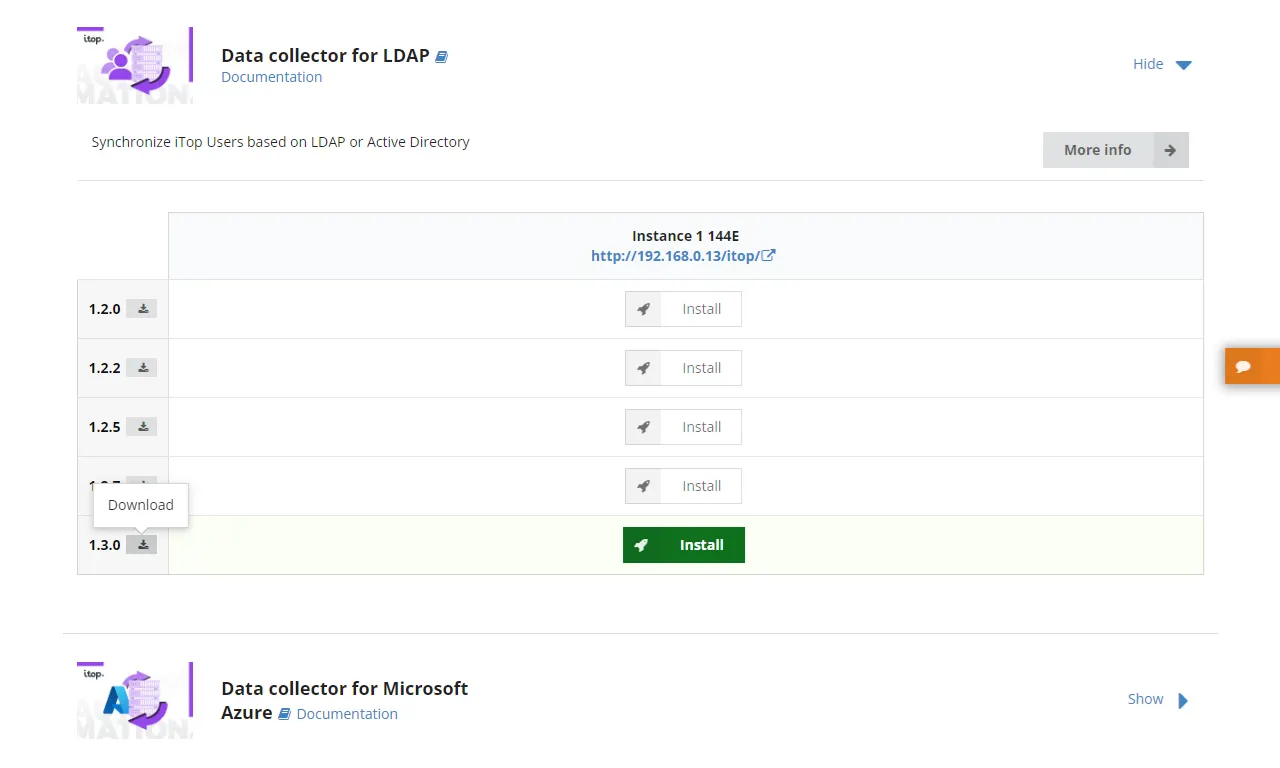Screen dimensions: 1280x768
Task: Open Documentation link for Microsoft Azure collector
Action: 347,714
